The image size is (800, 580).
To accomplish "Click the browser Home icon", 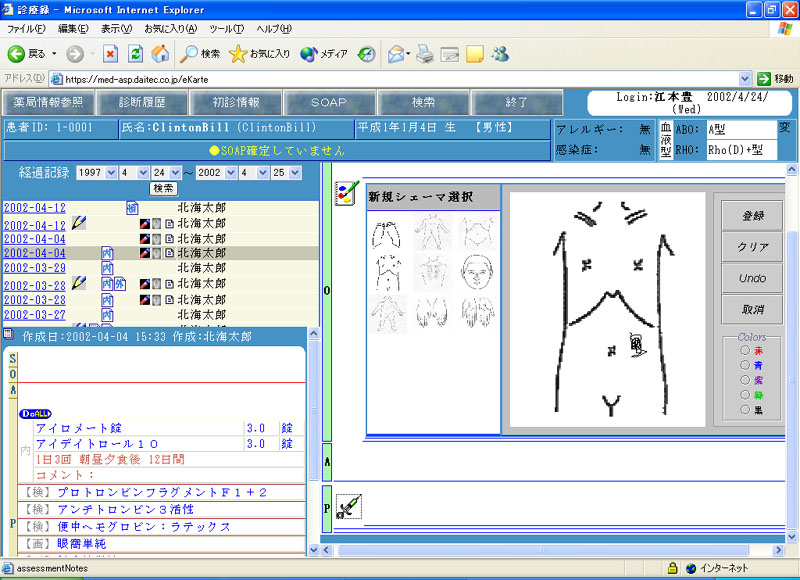I will point(160,53).
